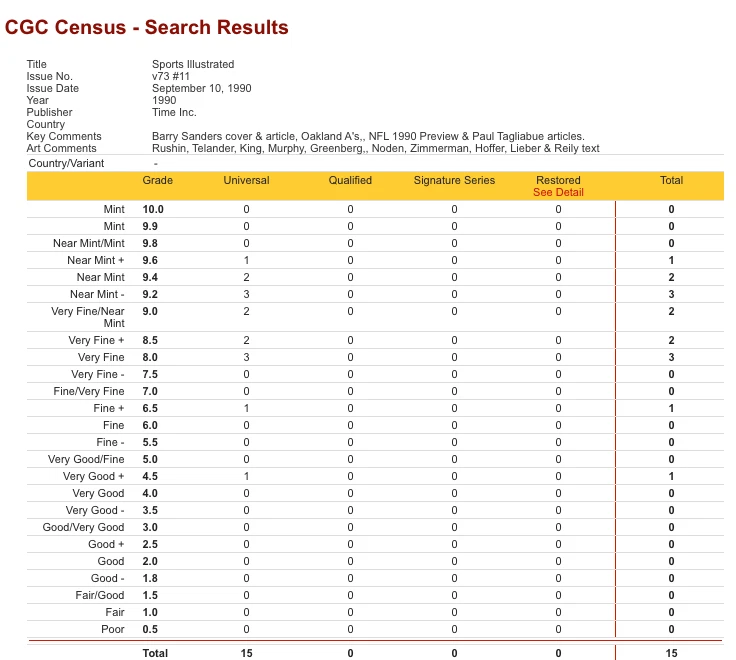Click the Signature Series column header
This screenshot has width=736, height=660.
[454, 180]
